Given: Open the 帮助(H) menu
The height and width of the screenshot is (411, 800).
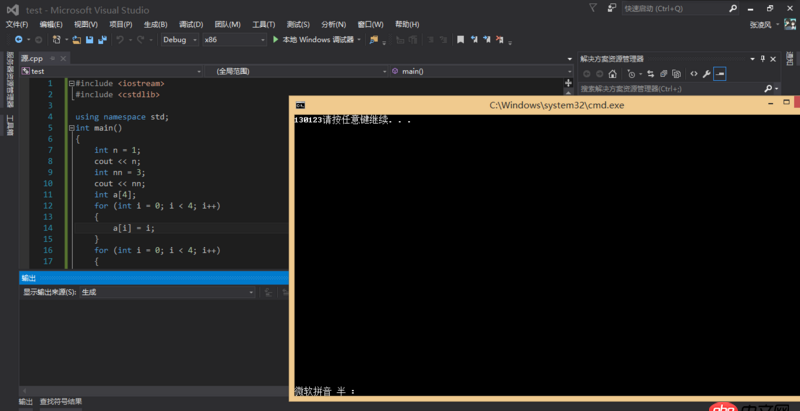Looking at the screenshot, I should (x=407, y=24).
